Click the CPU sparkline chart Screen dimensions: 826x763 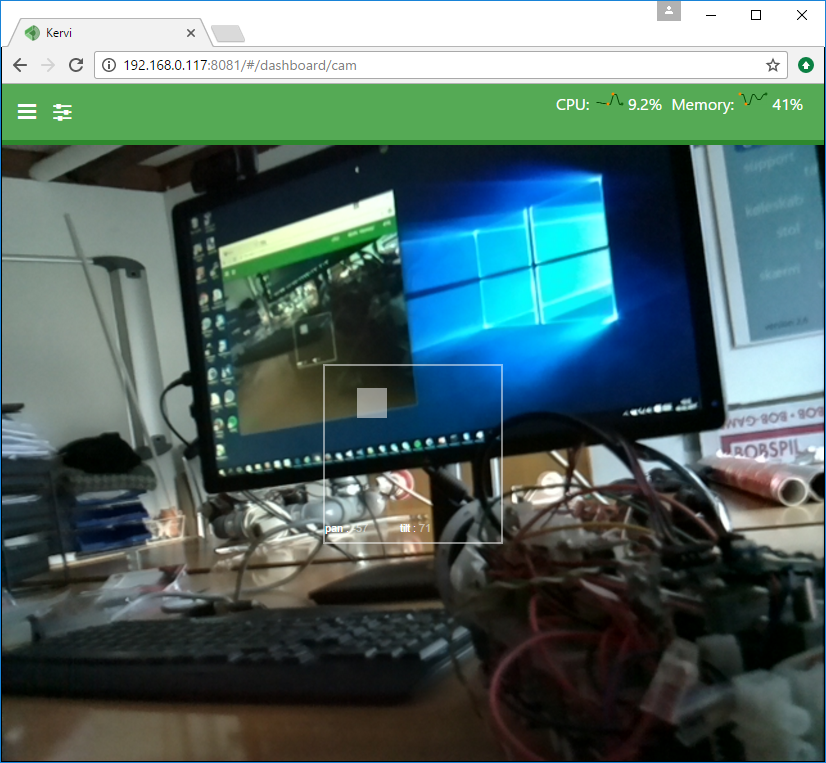coord(609,101)
